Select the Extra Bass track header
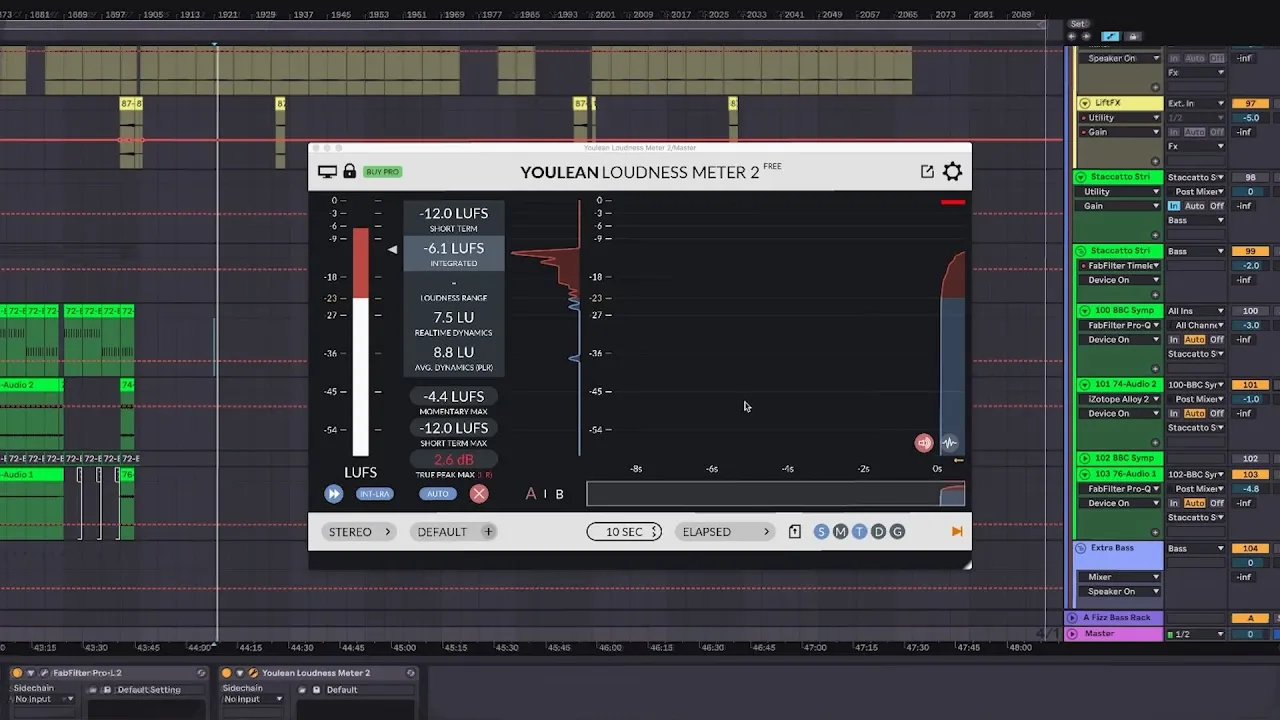Viewport: 1280px width, 720px height. (1118, 555)
